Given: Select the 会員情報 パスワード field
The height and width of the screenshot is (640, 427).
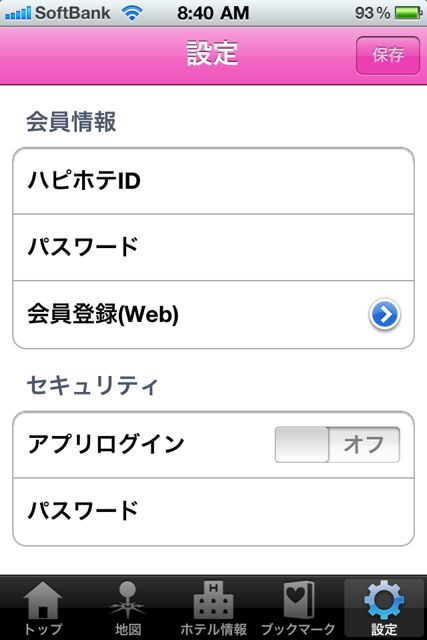Looking at the screenshot, I should coord(214,247).
